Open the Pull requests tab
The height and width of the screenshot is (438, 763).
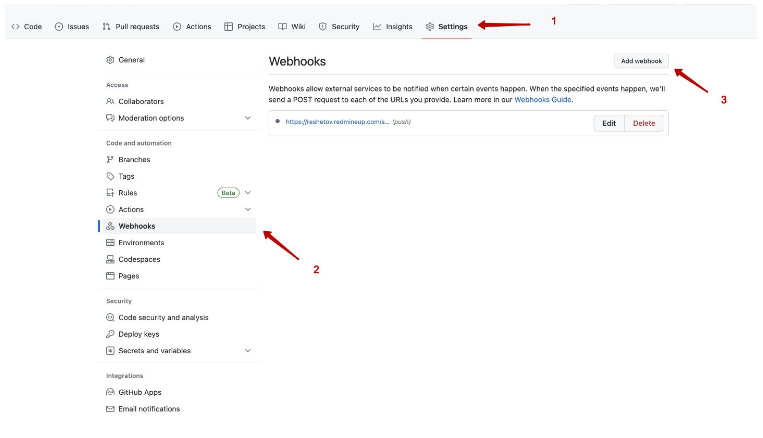[x=132, y=26]
